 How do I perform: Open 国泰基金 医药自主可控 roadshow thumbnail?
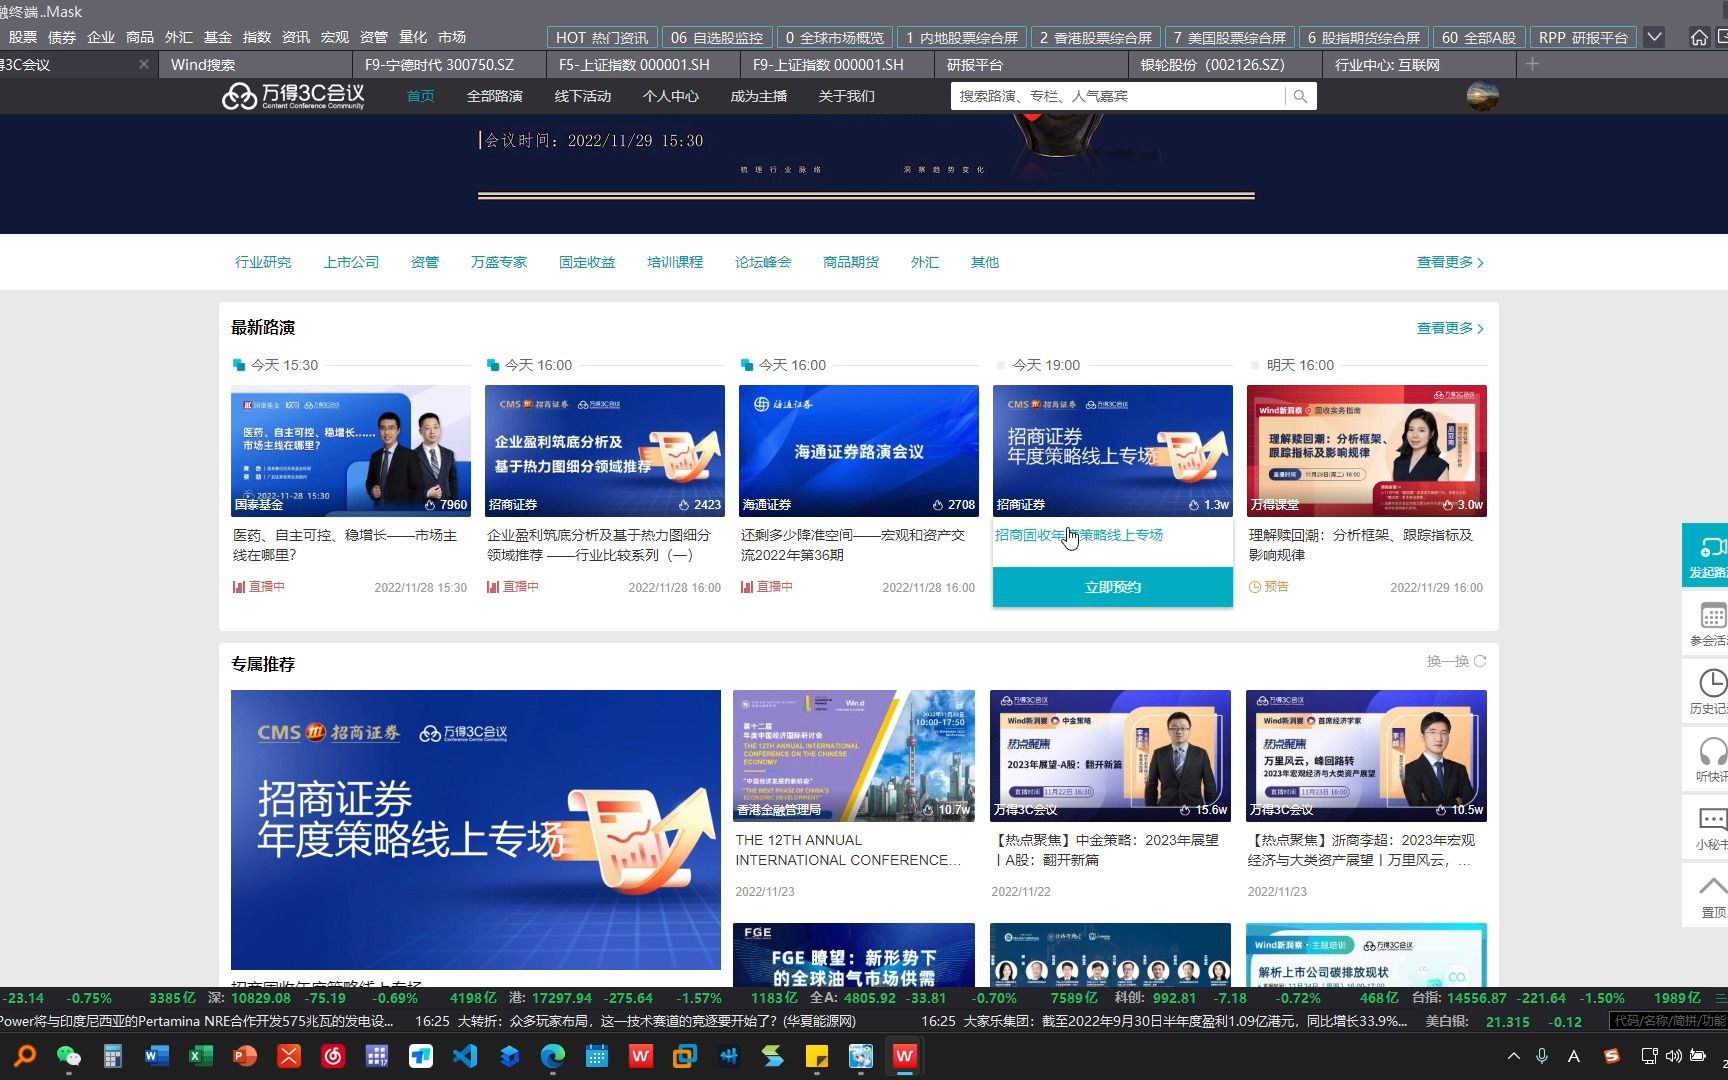pos(350,451)
